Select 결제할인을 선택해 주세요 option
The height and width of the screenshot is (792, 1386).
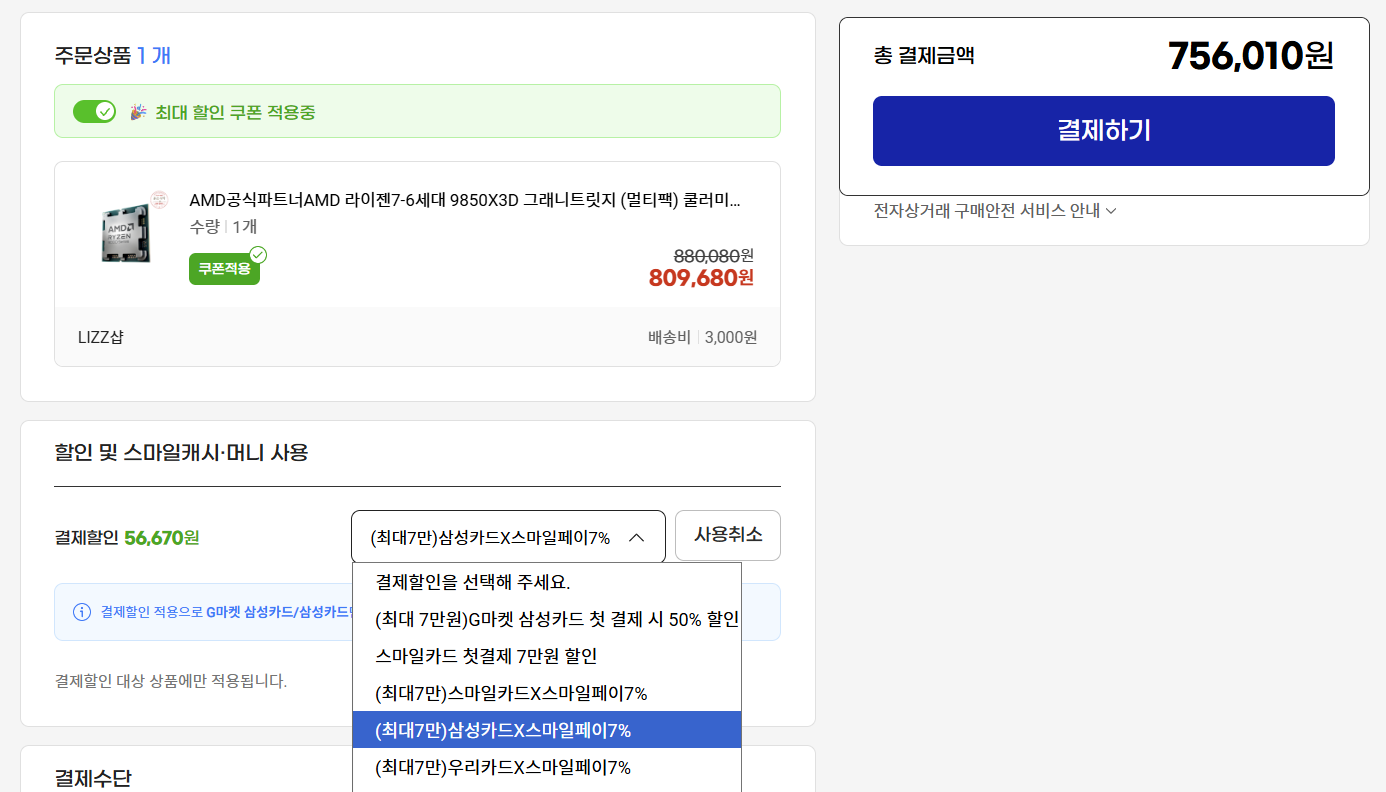[x=473, y=582]
